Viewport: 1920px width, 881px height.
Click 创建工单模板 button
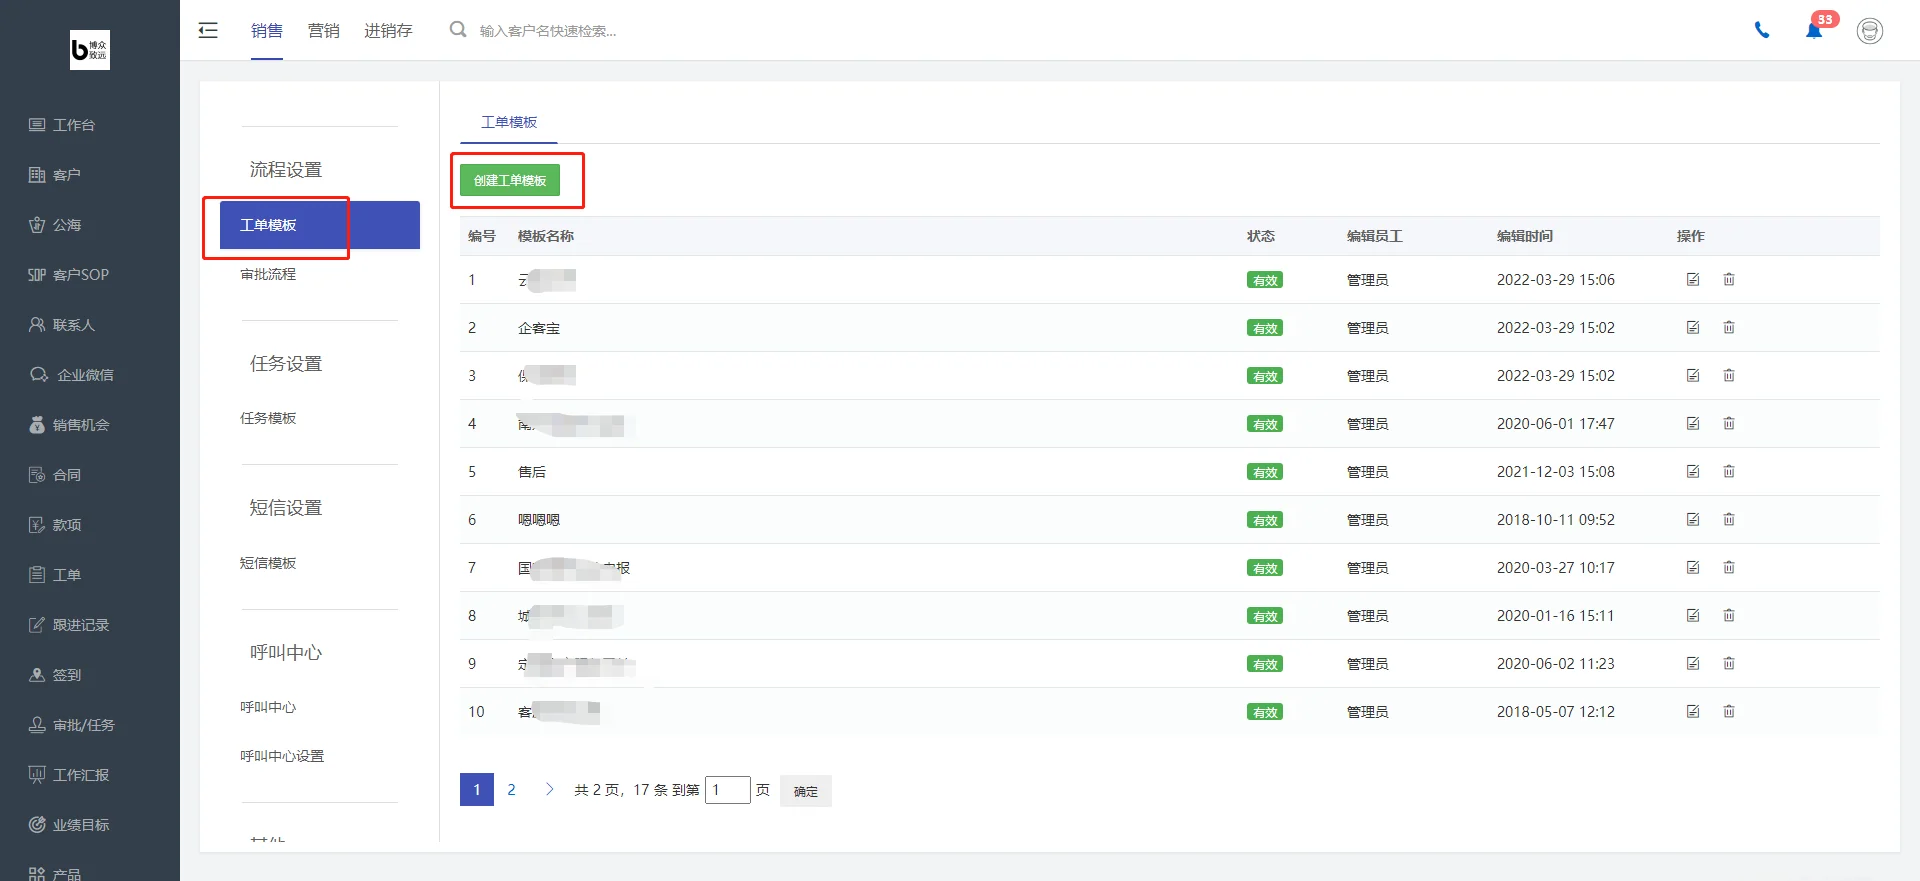510,180
